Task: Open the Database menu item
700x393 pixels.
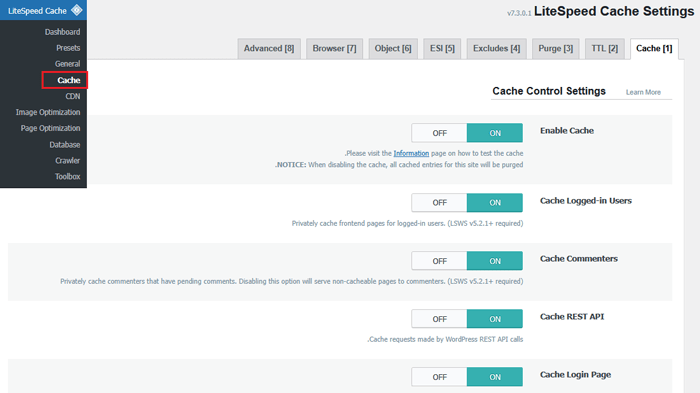Action: [x=65, y=145]
